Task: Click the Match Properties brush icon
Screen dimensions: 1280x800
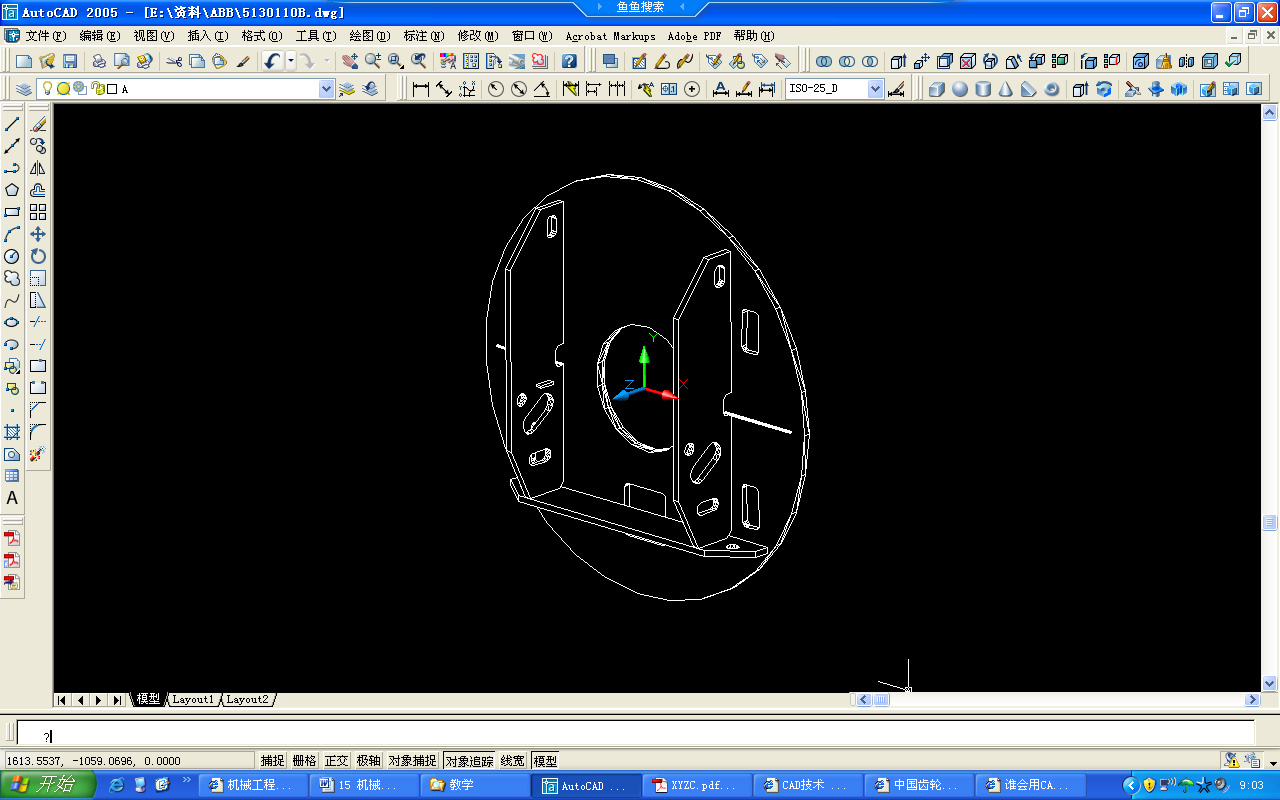Action: 243,61
